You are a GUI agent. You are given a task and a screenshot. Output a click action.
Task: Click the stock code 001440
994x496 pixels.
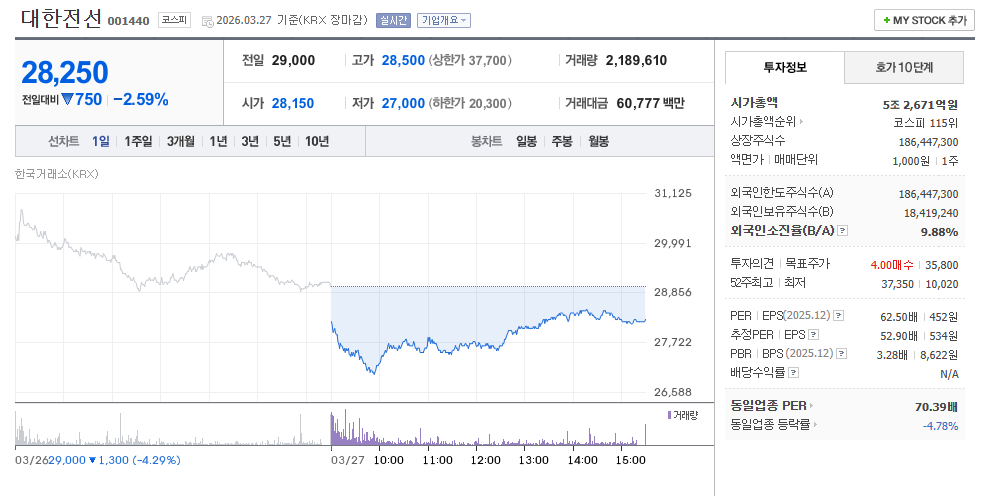(129, 21)
